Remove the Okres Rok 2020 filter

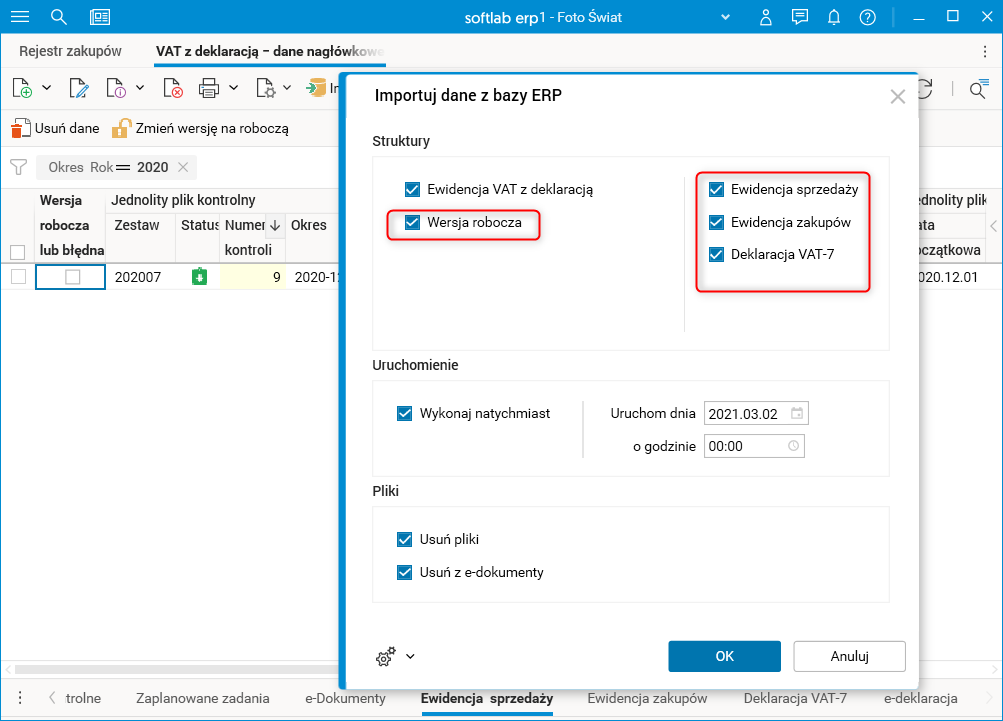point(183,167)
